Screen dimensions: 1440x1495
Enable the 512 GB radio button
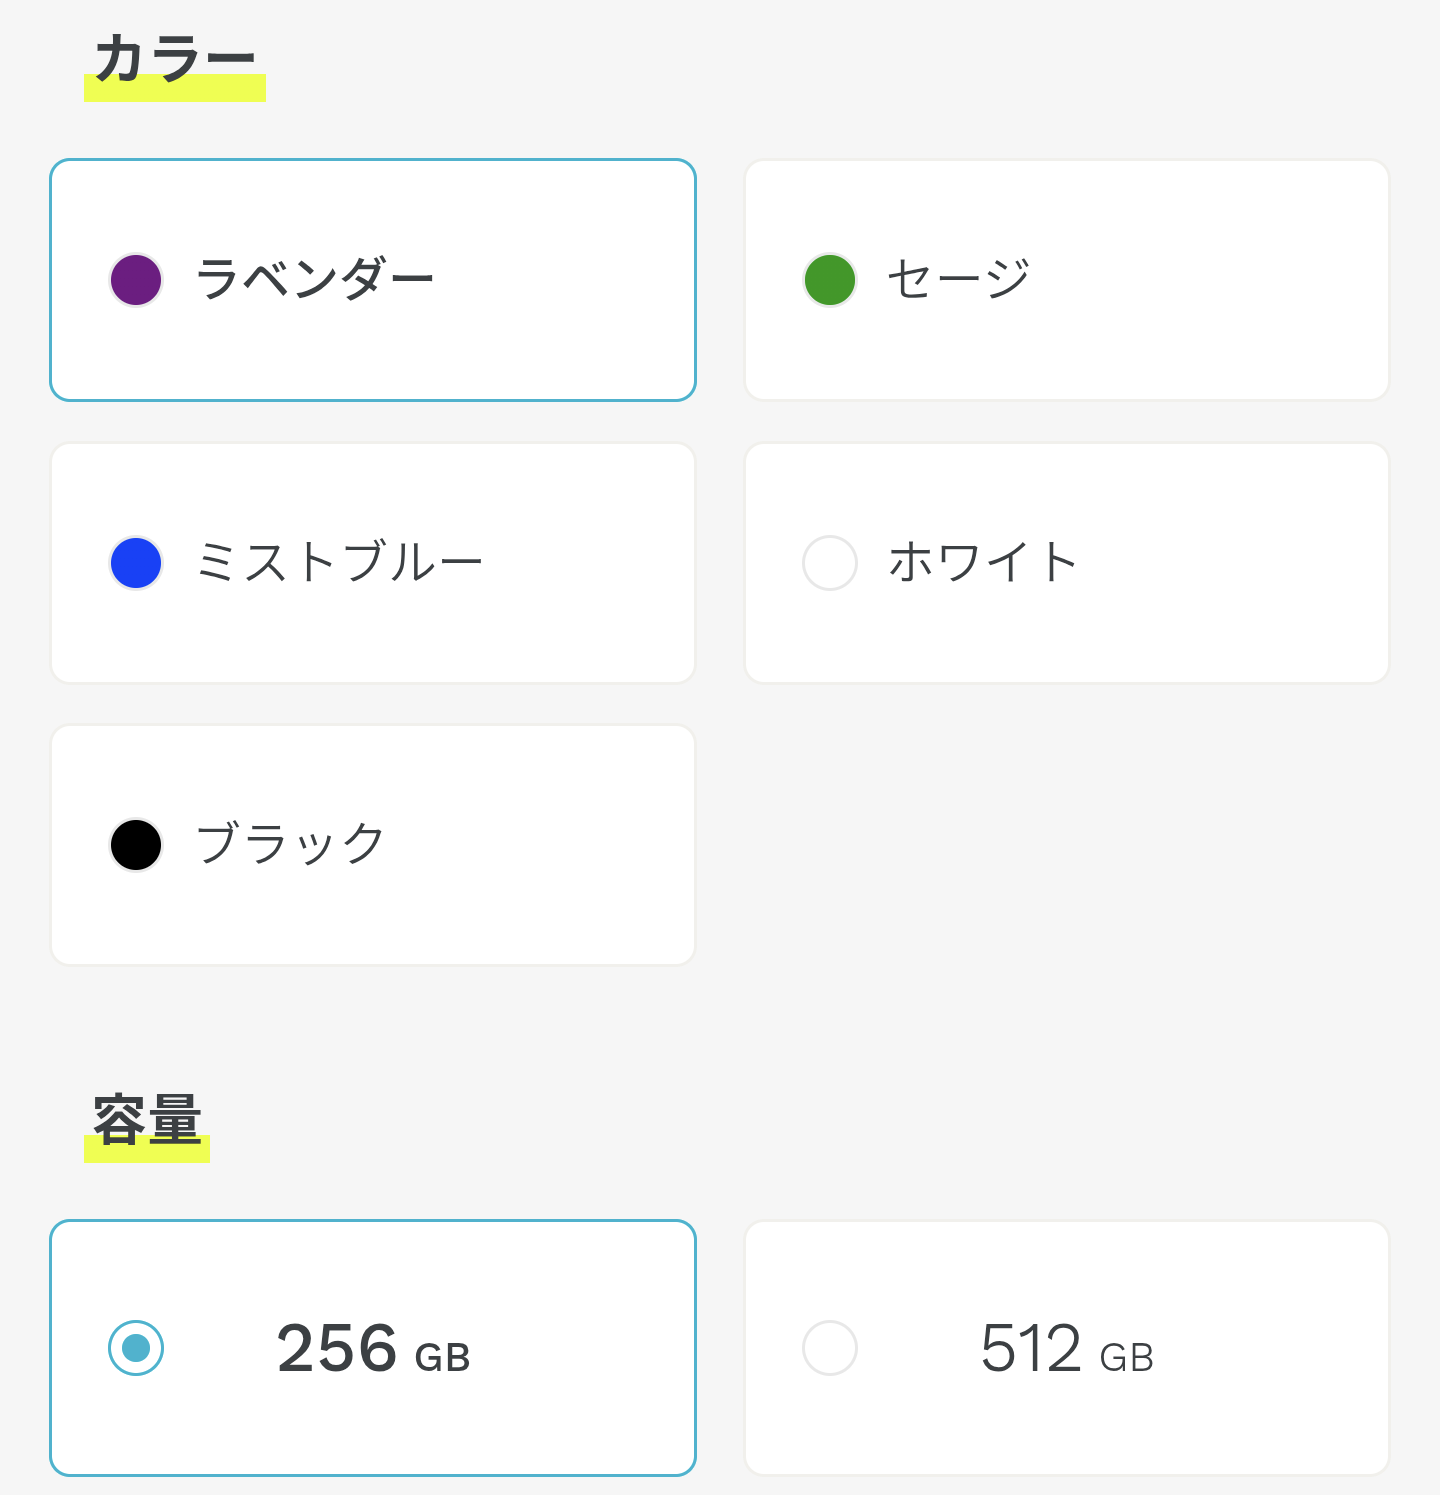click(830, 1348)
